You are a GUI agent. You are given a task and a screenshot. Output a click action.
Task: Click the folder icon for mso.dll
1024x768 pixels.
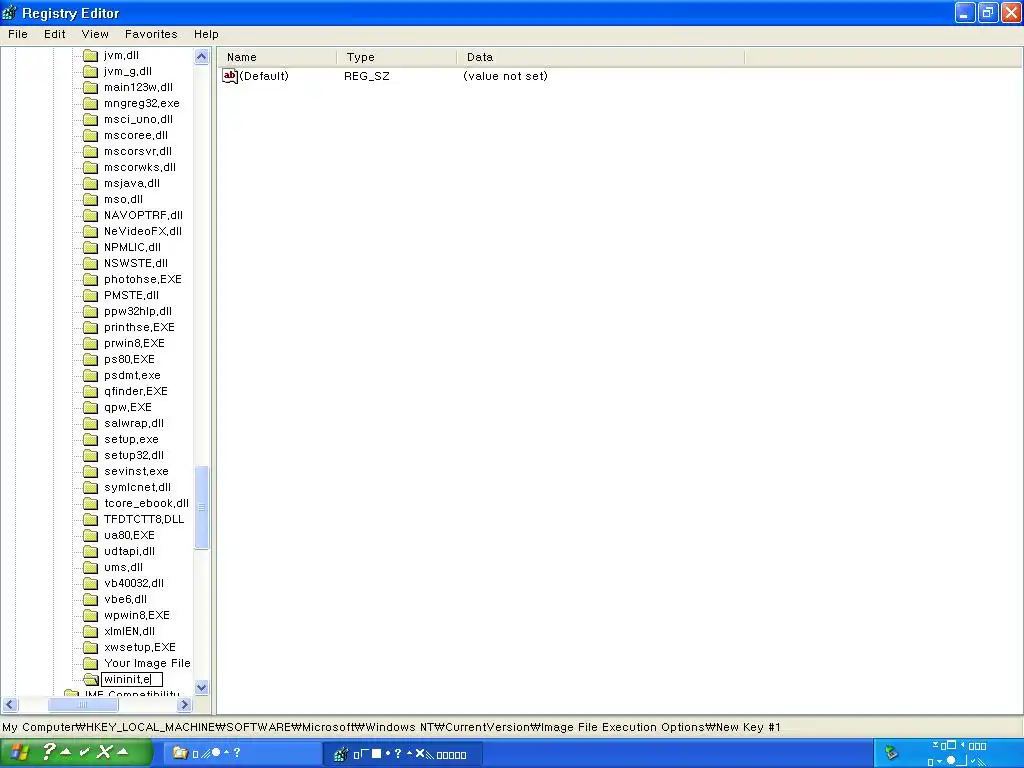pos(91,199)
